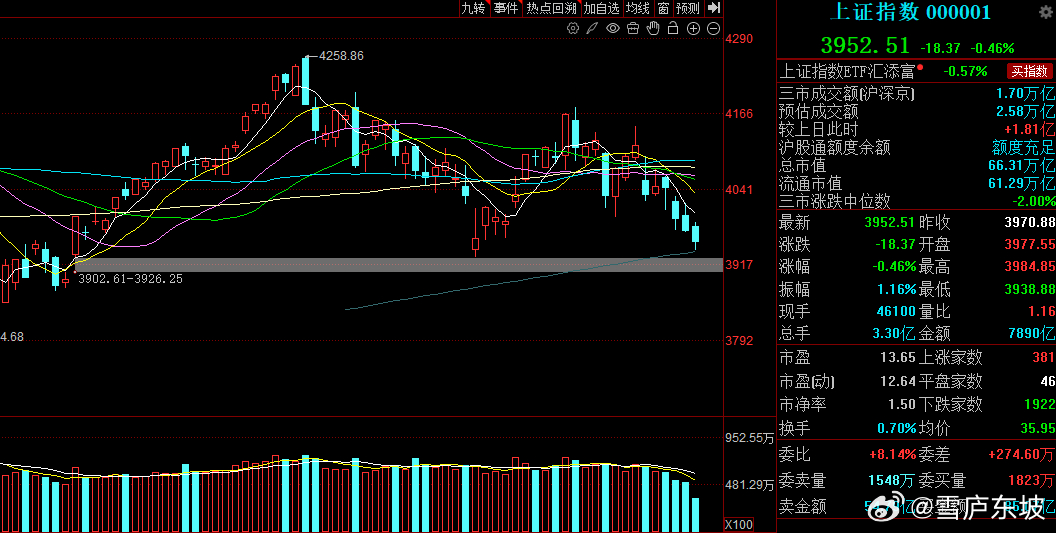
Task: Click the 市净率 value 1.50
Action: 902,404
